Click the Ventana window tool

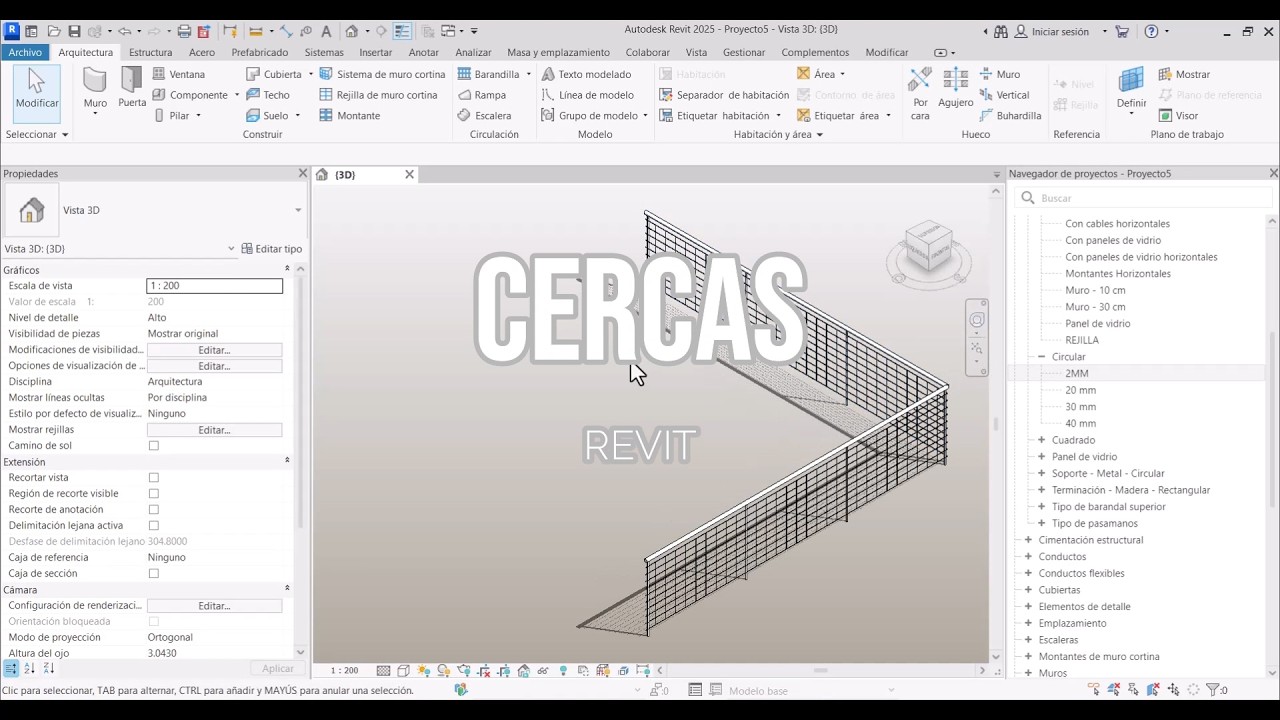[x=179, y=74]
